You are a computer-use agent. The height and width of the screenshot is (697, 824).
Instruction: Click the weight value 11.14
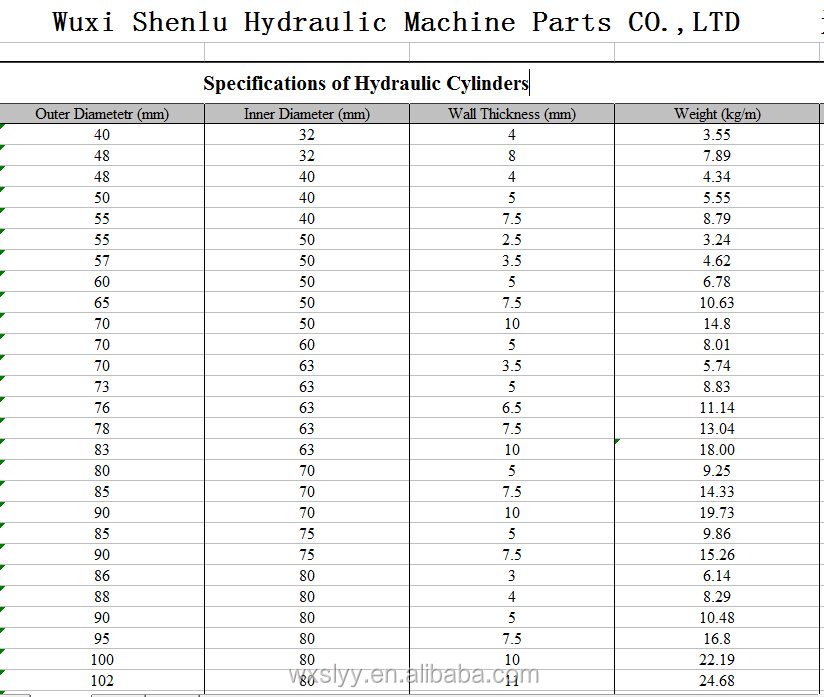(717, 408)
